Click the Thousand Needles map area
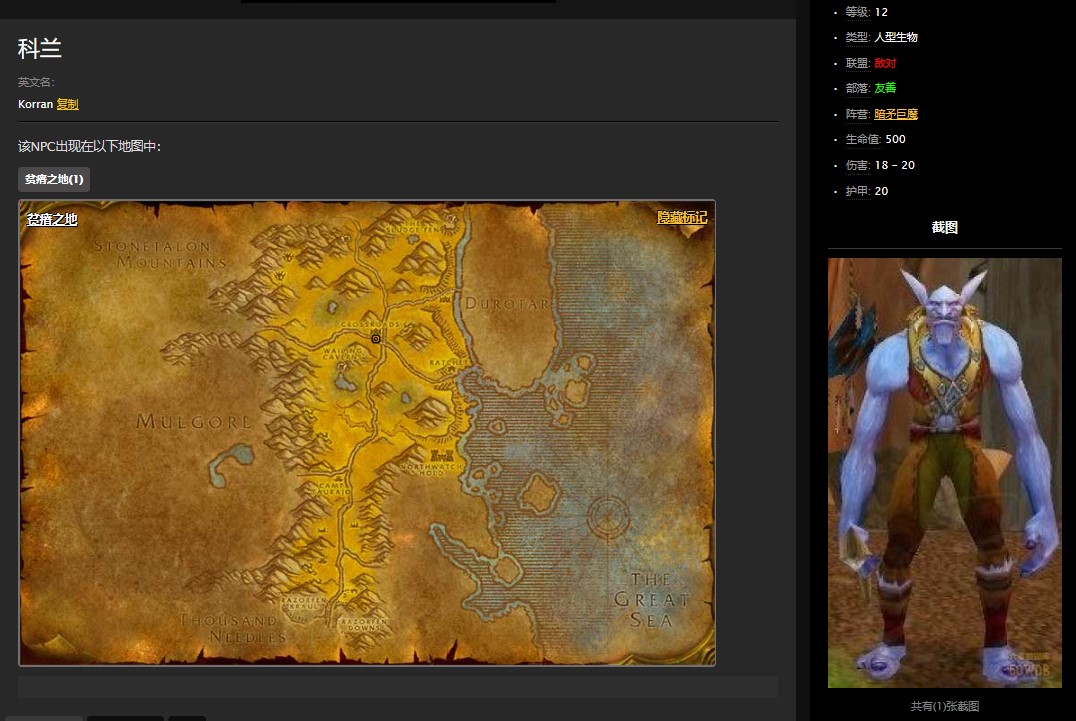This screenshot has width=1076, height=721. coord(232,628)
